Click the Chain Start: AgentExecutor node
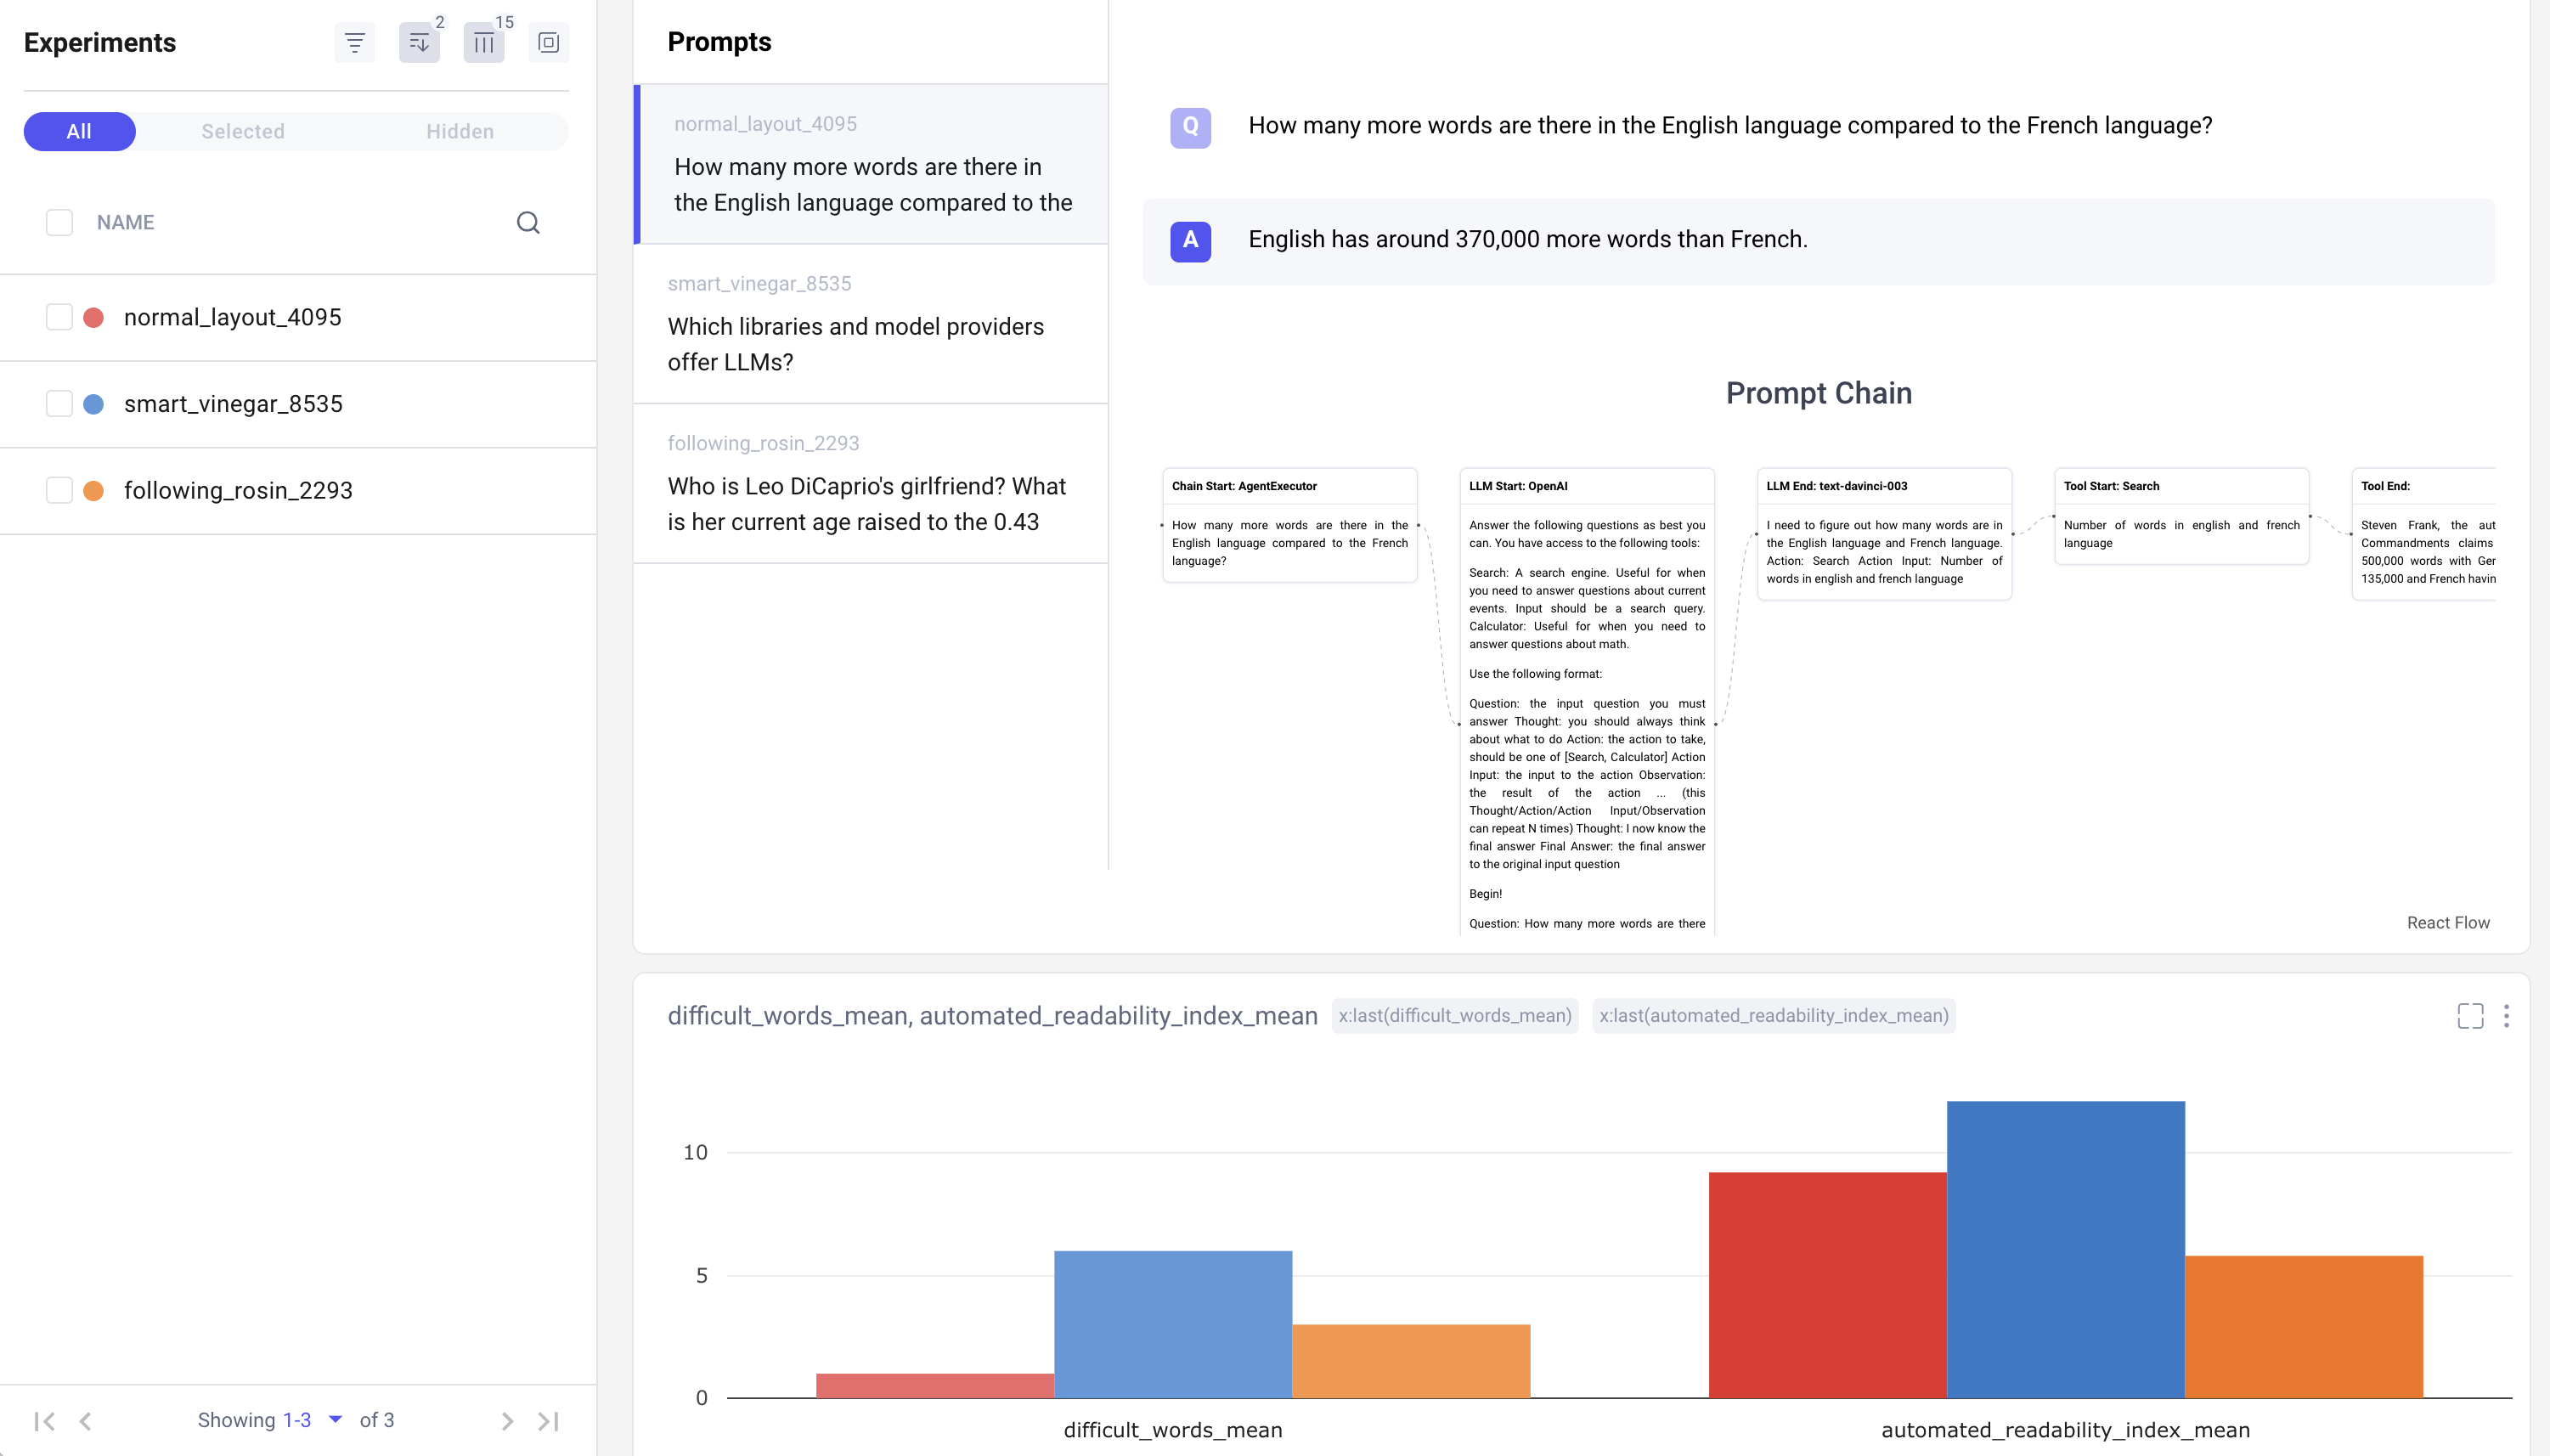Image resolution: width=2550 pixels, height=1456 pixels. (1290, 526)
